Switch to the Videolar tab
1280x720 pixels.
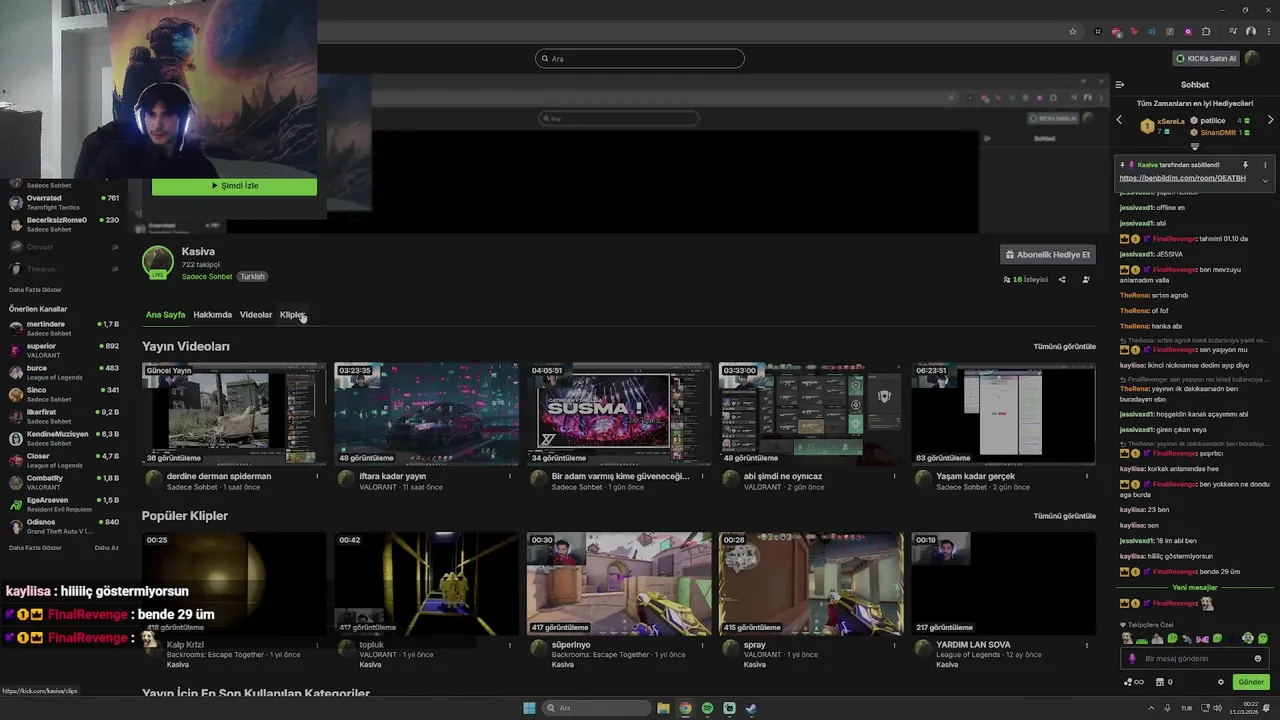[x=255, y=315]
